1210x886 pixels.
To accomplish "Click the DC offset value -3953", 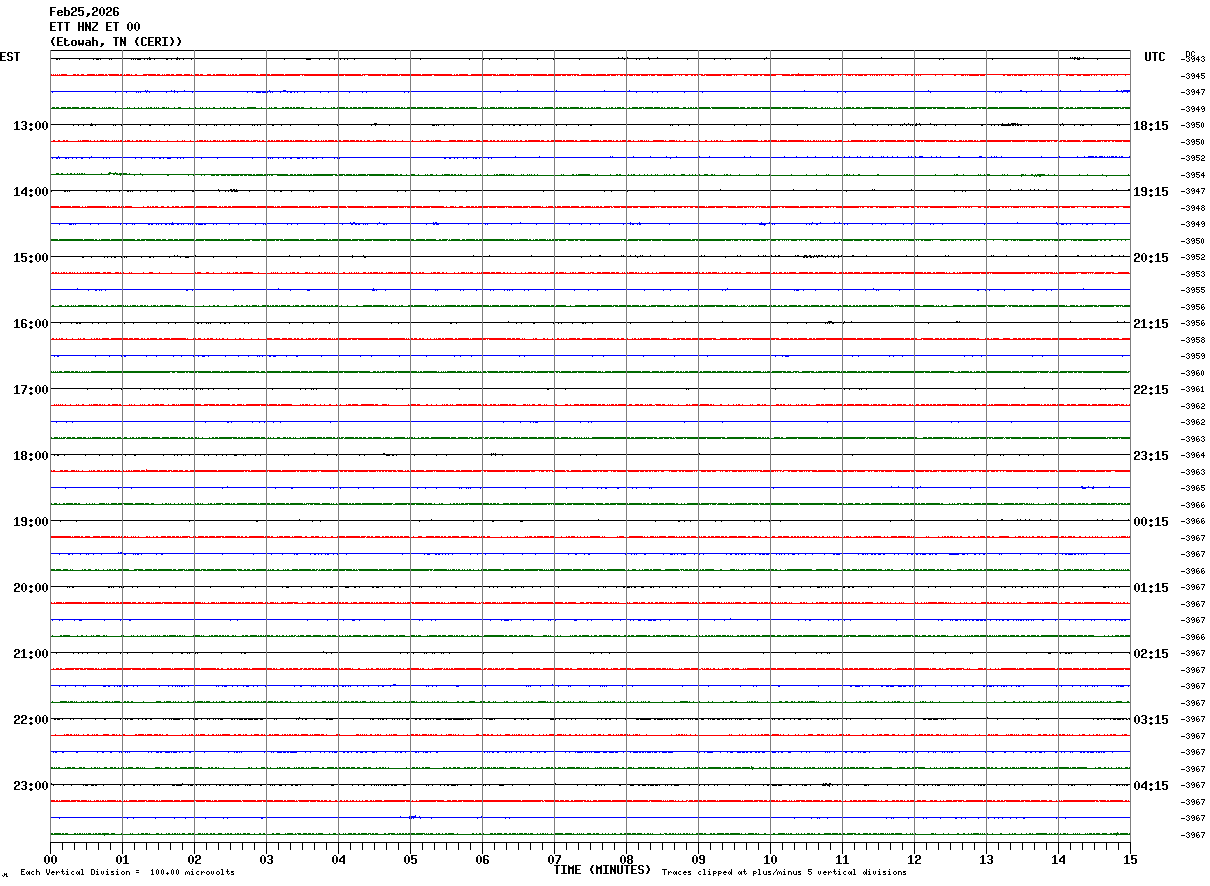I will (1193, 274).
